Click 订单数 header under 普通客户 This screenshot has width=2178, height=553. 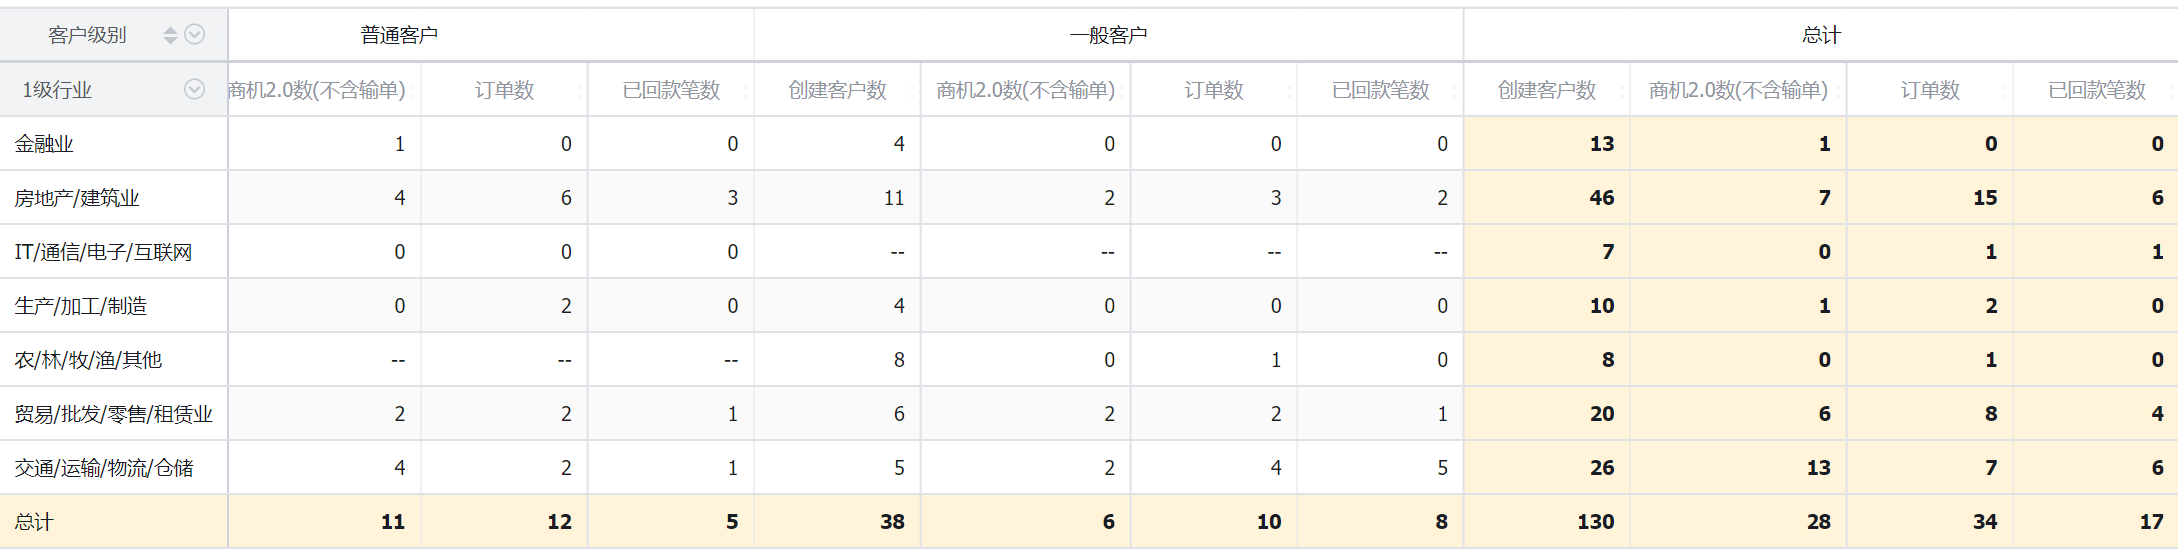(x=504, y=91)
